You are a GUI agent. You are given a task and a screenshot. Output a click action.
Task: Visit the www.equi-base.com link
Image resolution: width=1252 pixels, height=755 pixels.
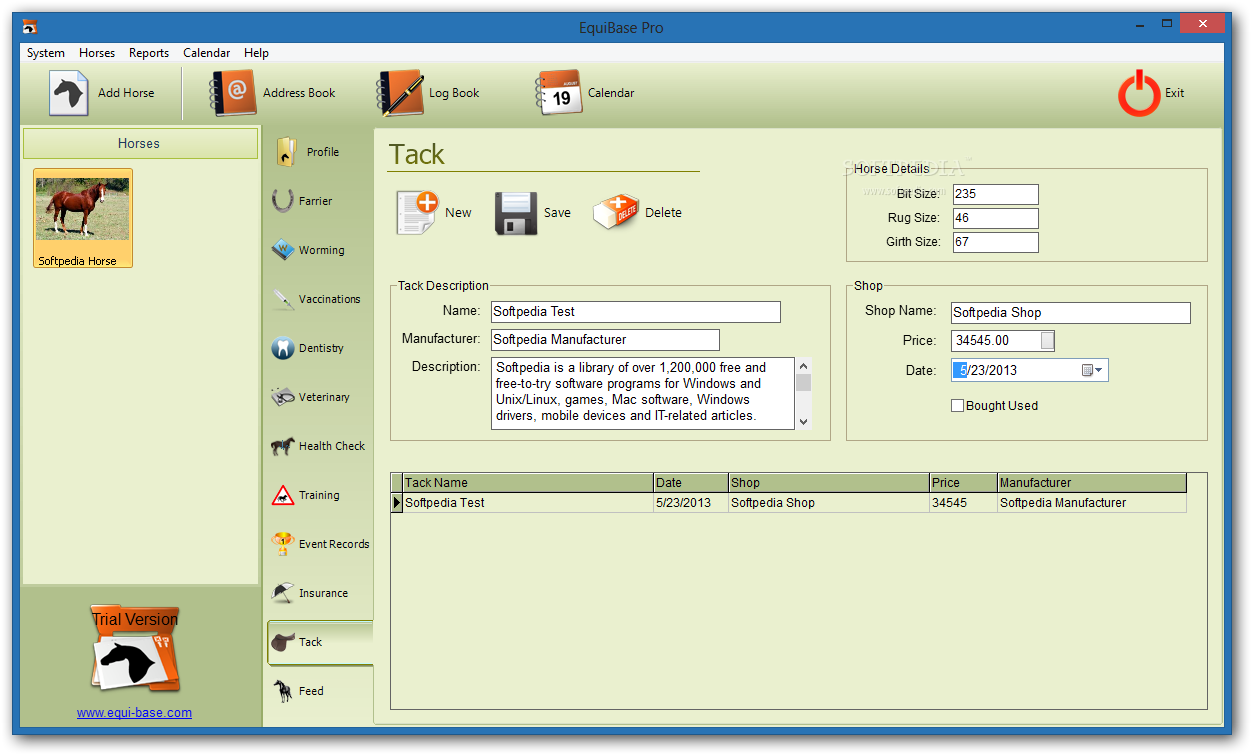click(134, 713)
